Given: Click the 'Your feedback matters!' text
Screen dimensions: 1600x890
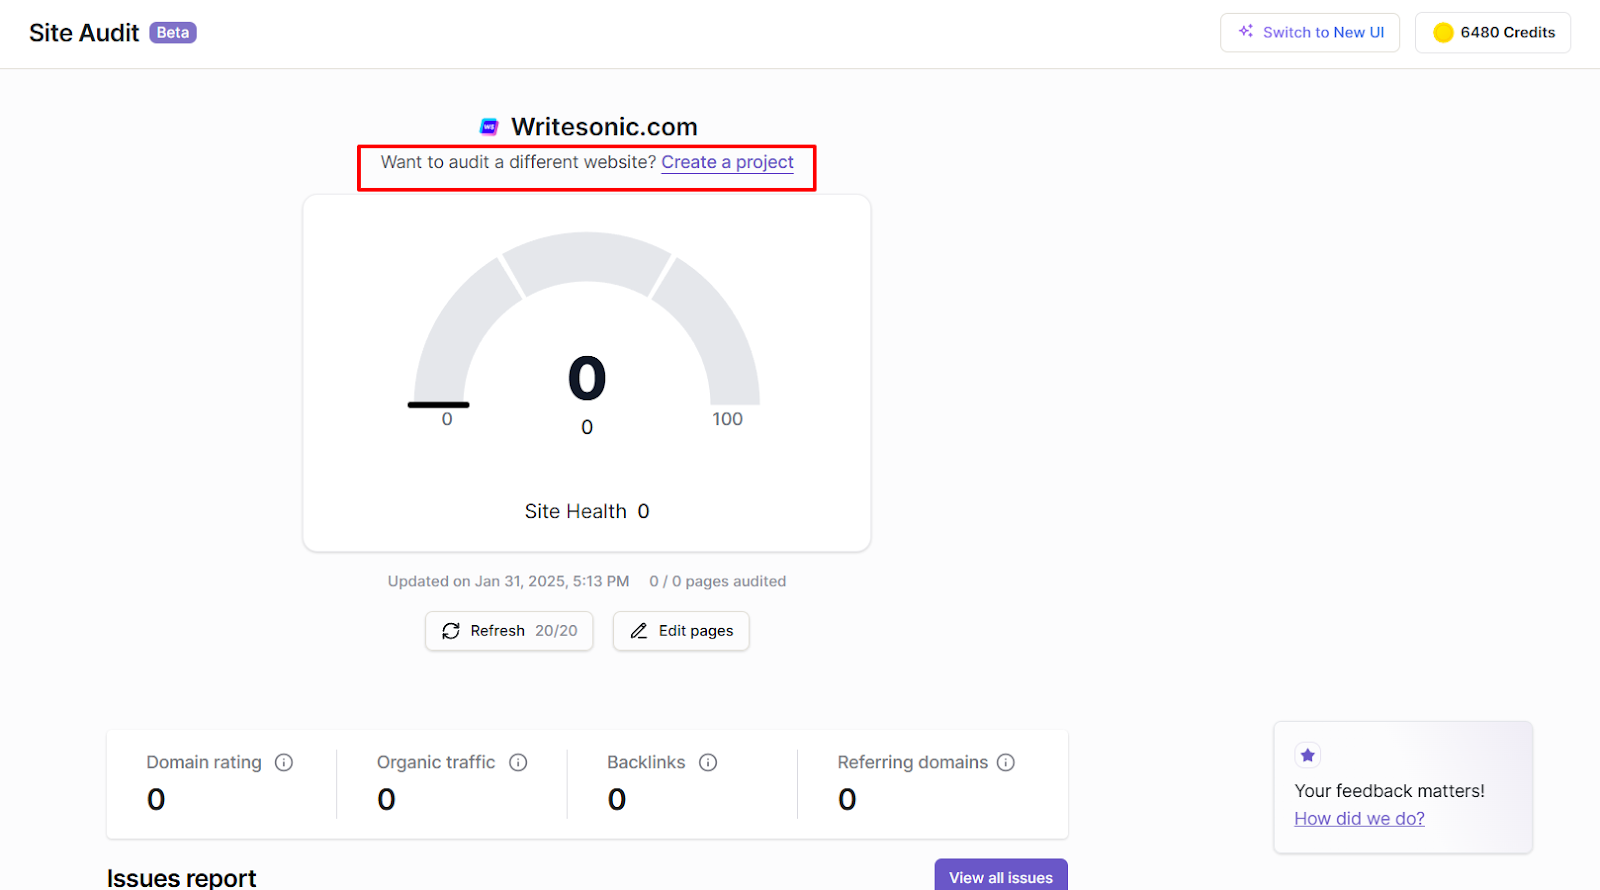Looking at the screenshot, I should point(1389,791).
